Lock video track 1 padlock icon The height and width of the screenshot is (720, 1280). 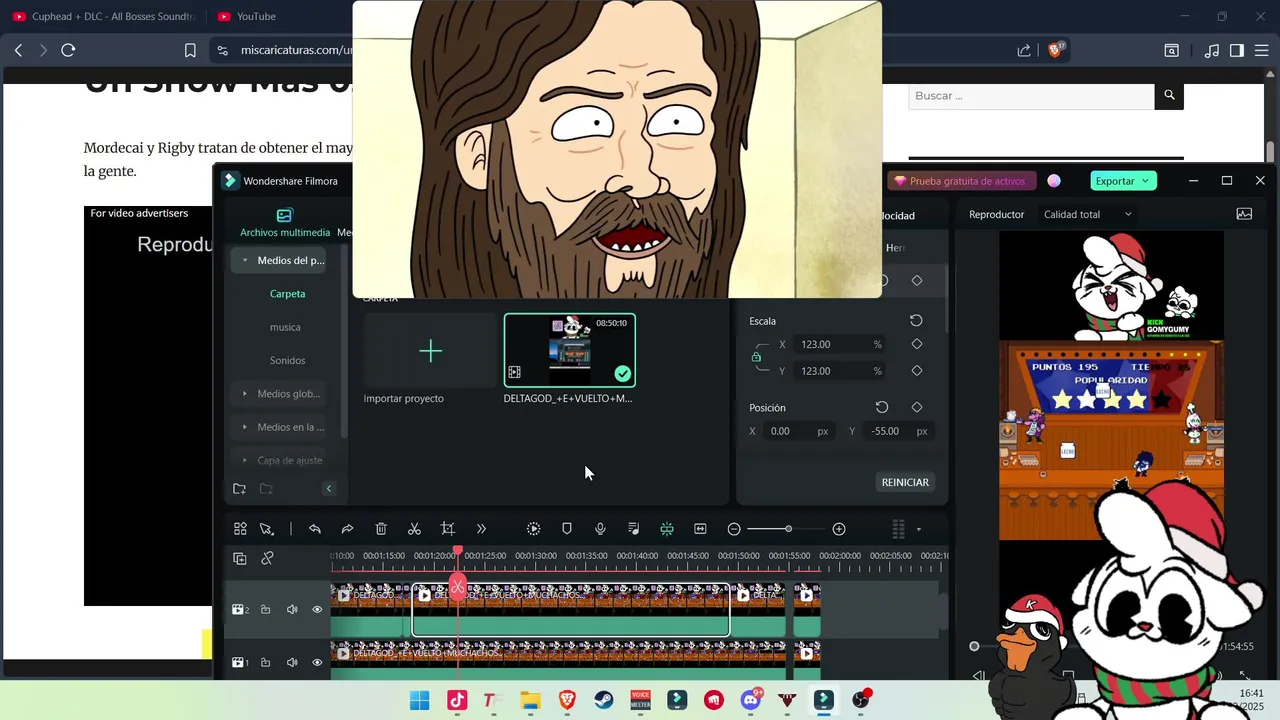(x=266, y=662)
